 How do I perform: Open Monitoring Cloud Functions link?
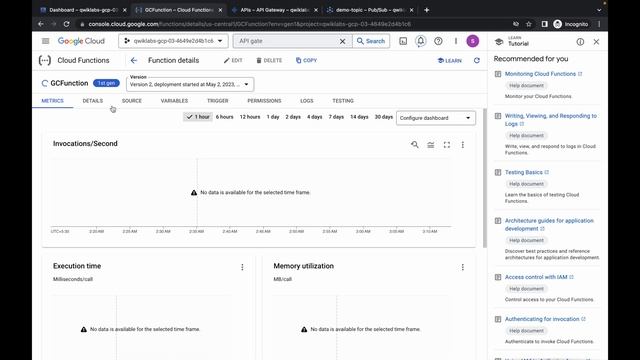(540, 74)
